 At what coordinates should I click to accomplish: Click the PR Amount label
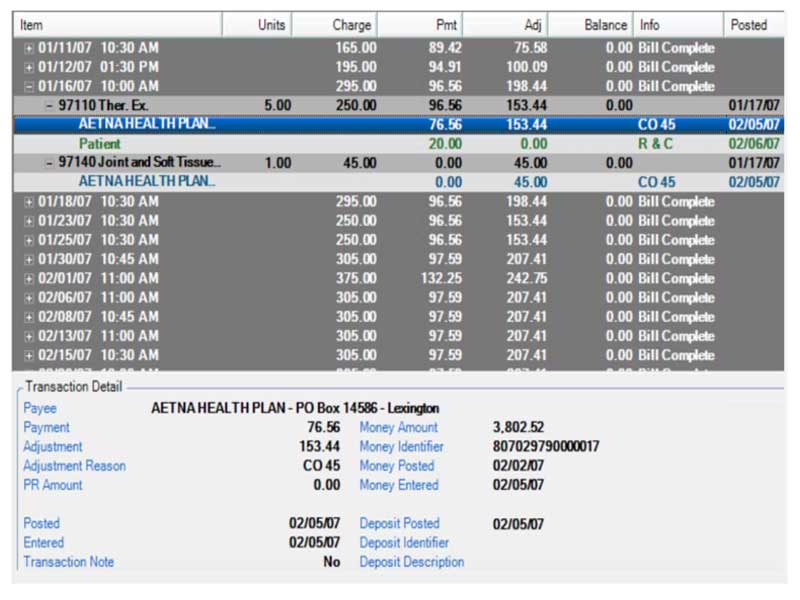[x=53, y=485]
